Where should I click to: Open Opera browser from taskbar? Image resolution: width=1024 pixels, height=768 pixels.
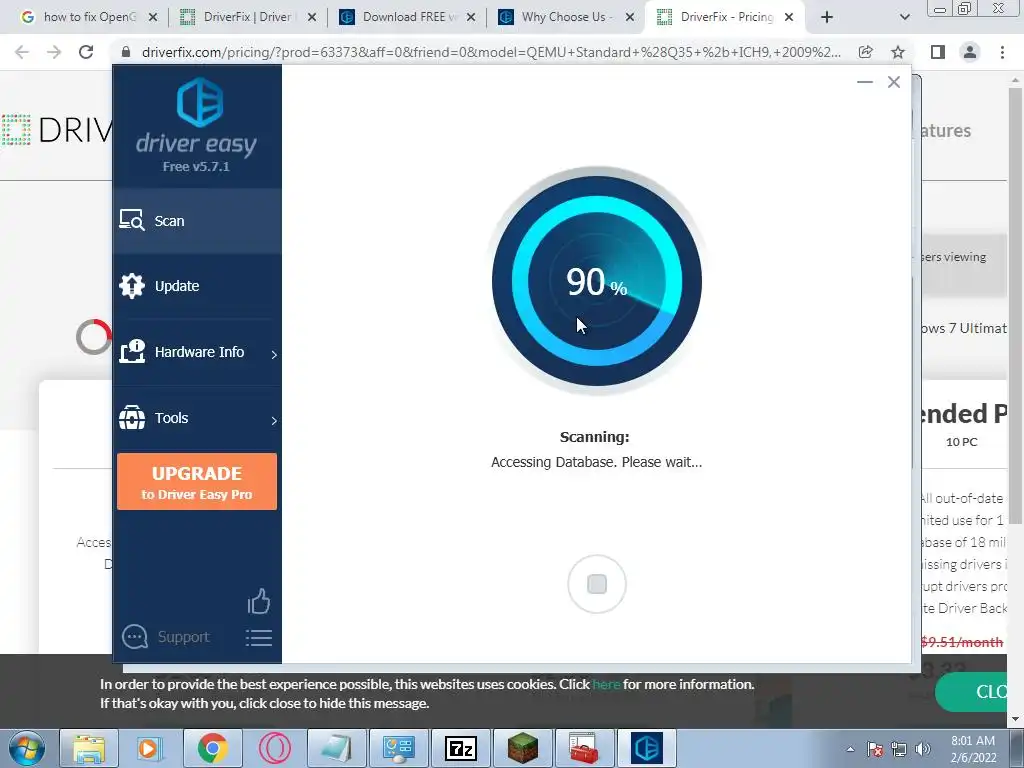point(275,748)
